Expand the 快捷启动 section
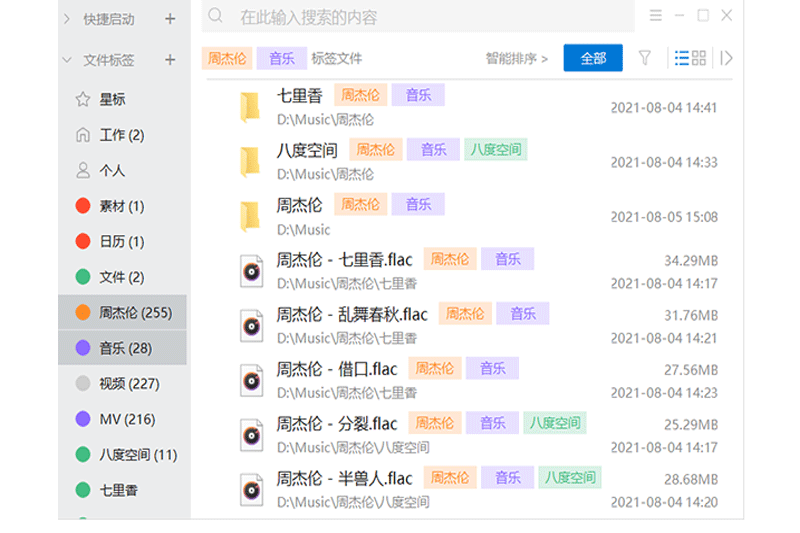 pos(67,19)
